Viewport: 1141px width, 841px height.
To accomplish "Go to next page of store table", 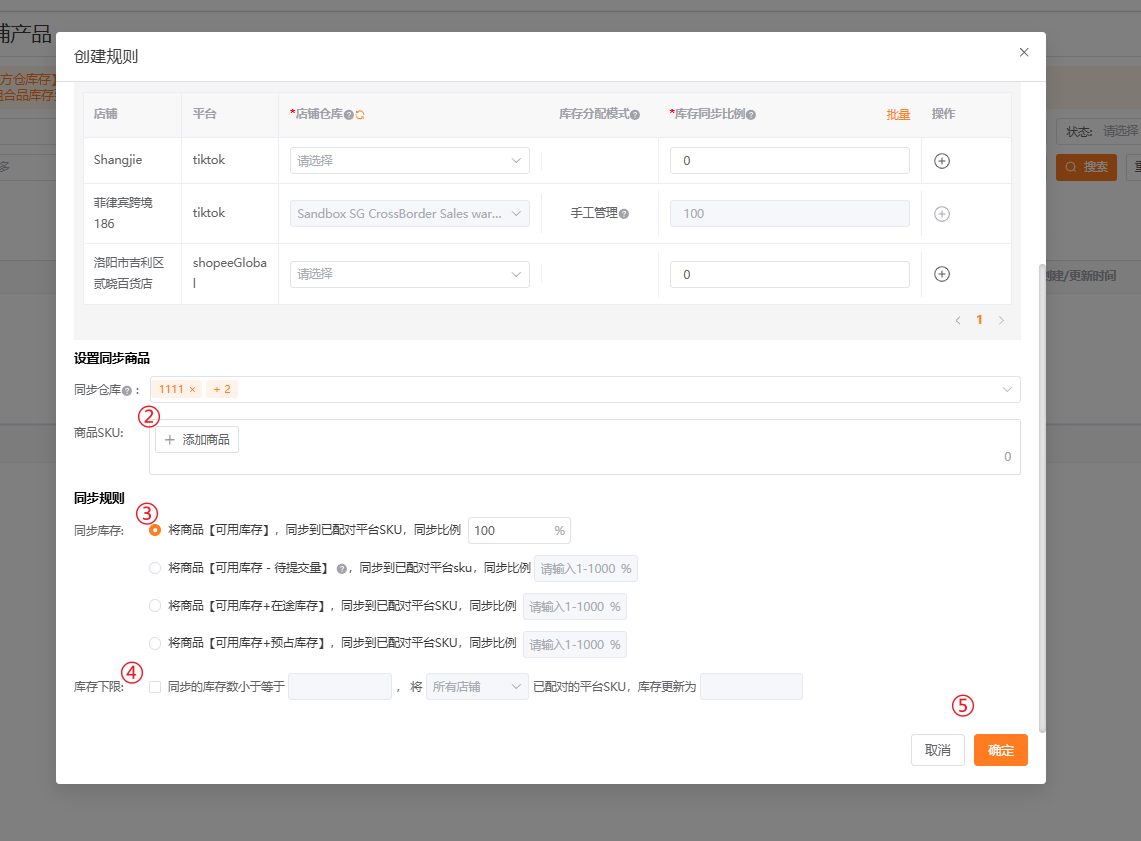I will pos(1001,320).
